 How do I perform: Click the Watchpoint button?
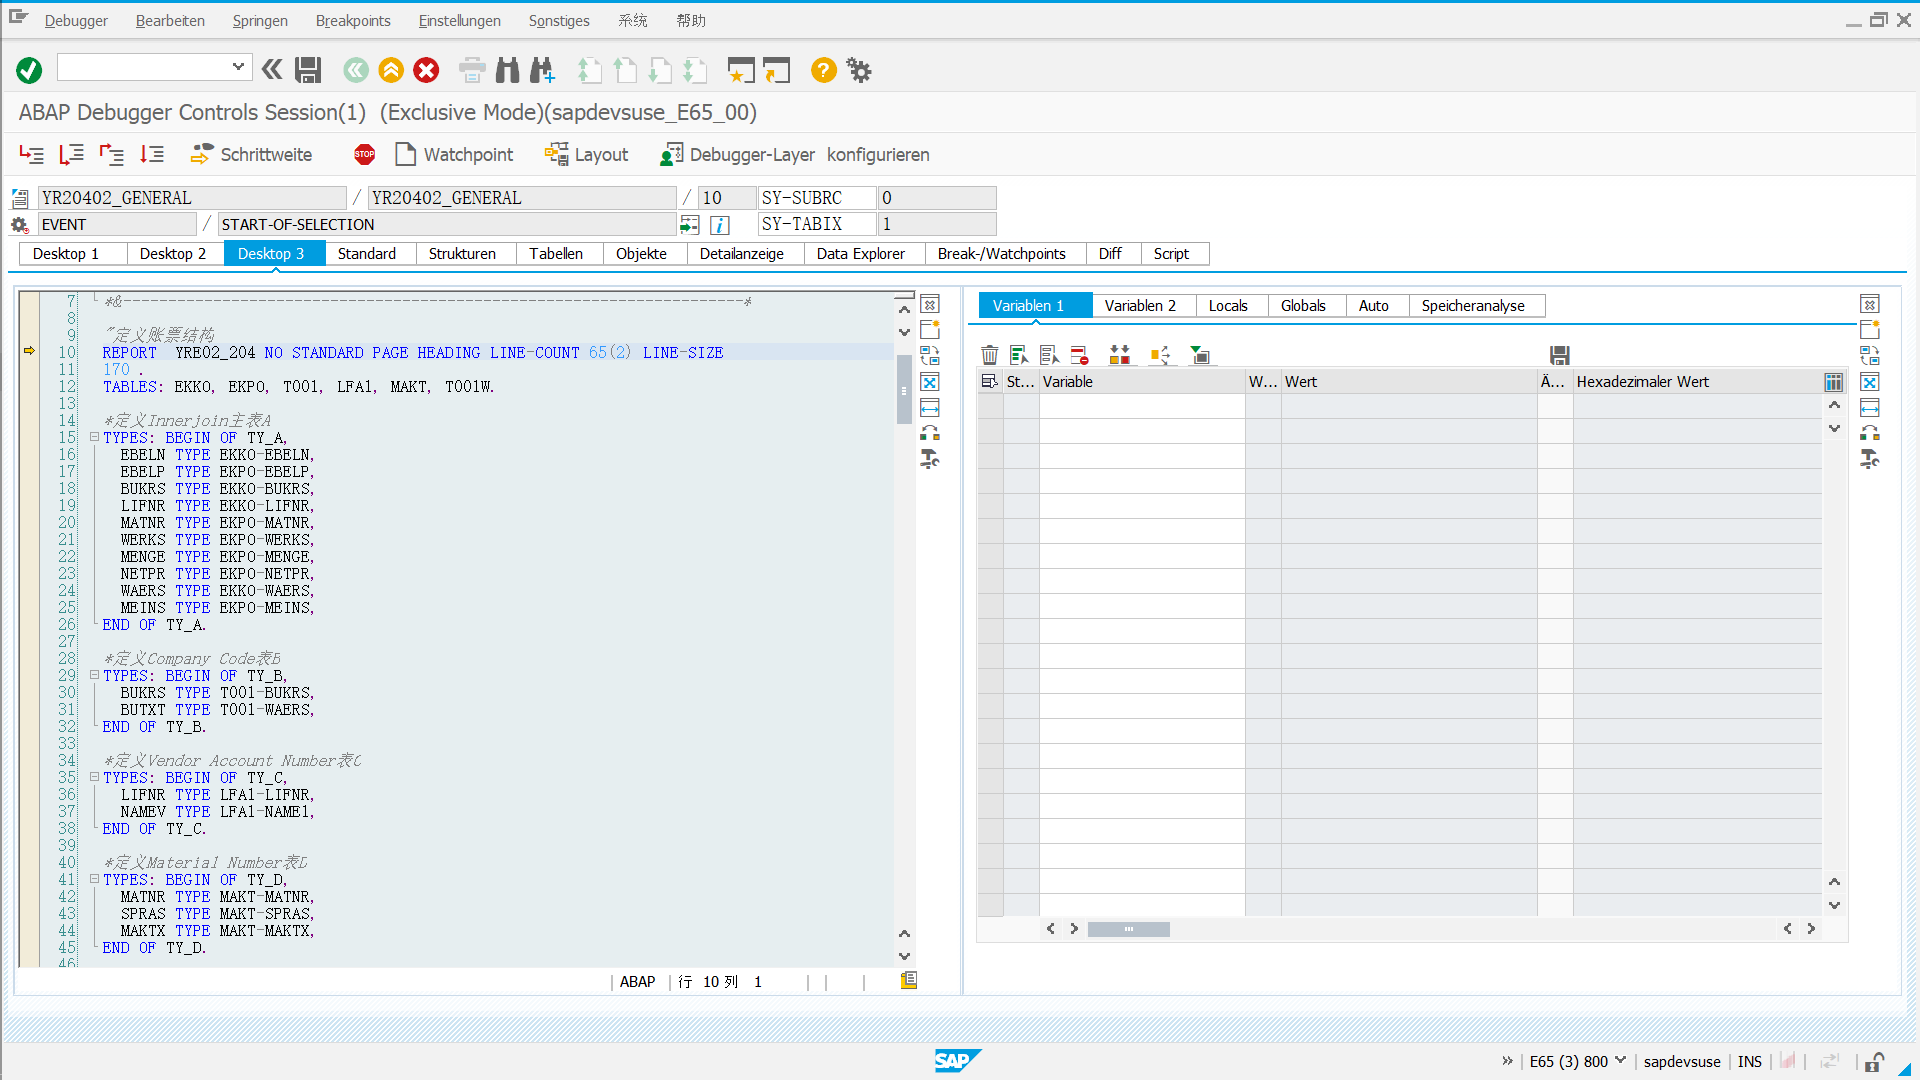click(455, 154)
